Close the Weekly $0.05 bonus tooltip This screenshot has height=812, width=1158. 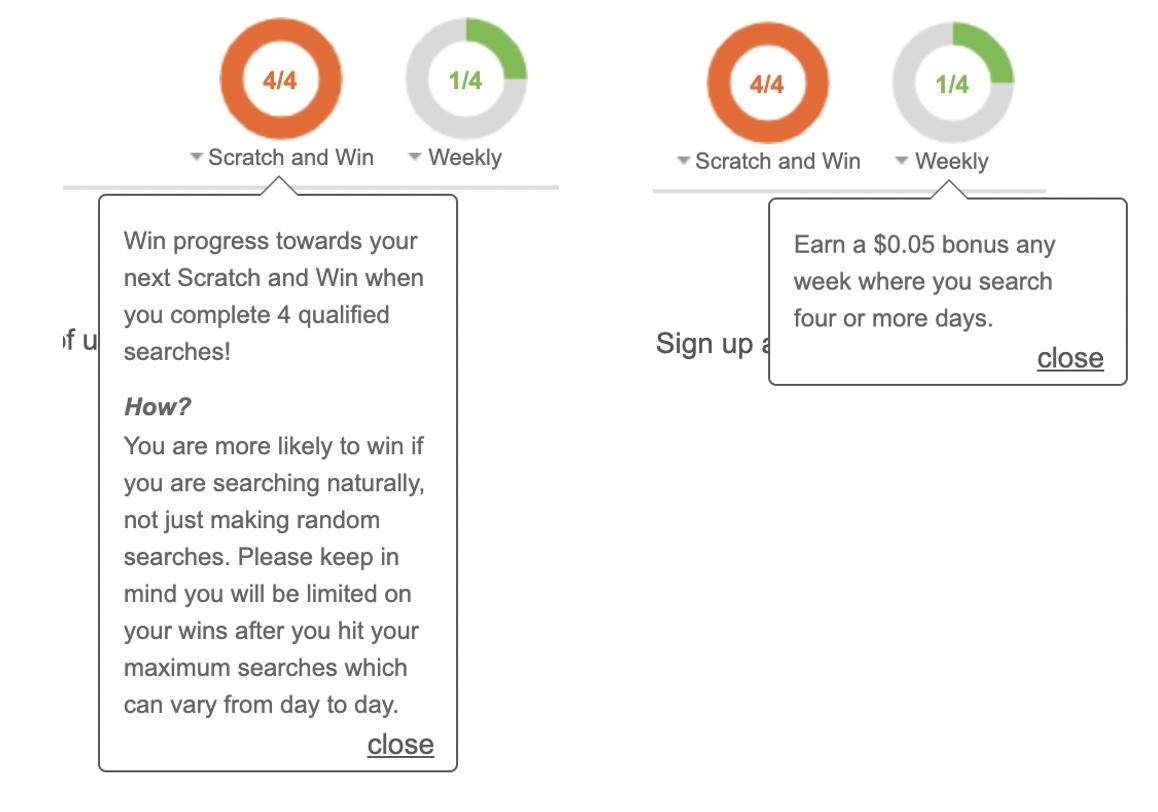point(1070,358)
